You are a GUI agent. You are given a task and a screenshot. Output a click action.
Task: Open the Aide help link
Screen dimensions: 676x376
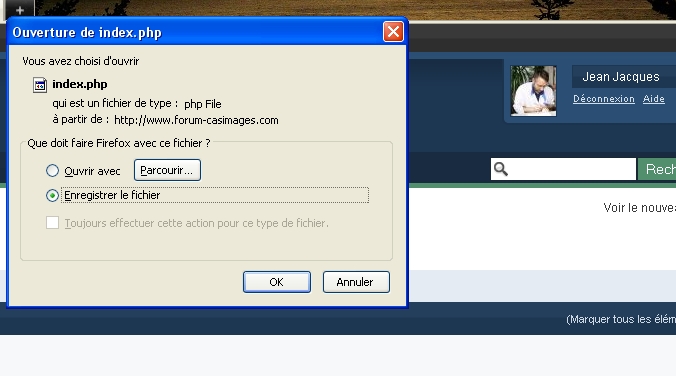pyautogui.click(x=654, y=99)
